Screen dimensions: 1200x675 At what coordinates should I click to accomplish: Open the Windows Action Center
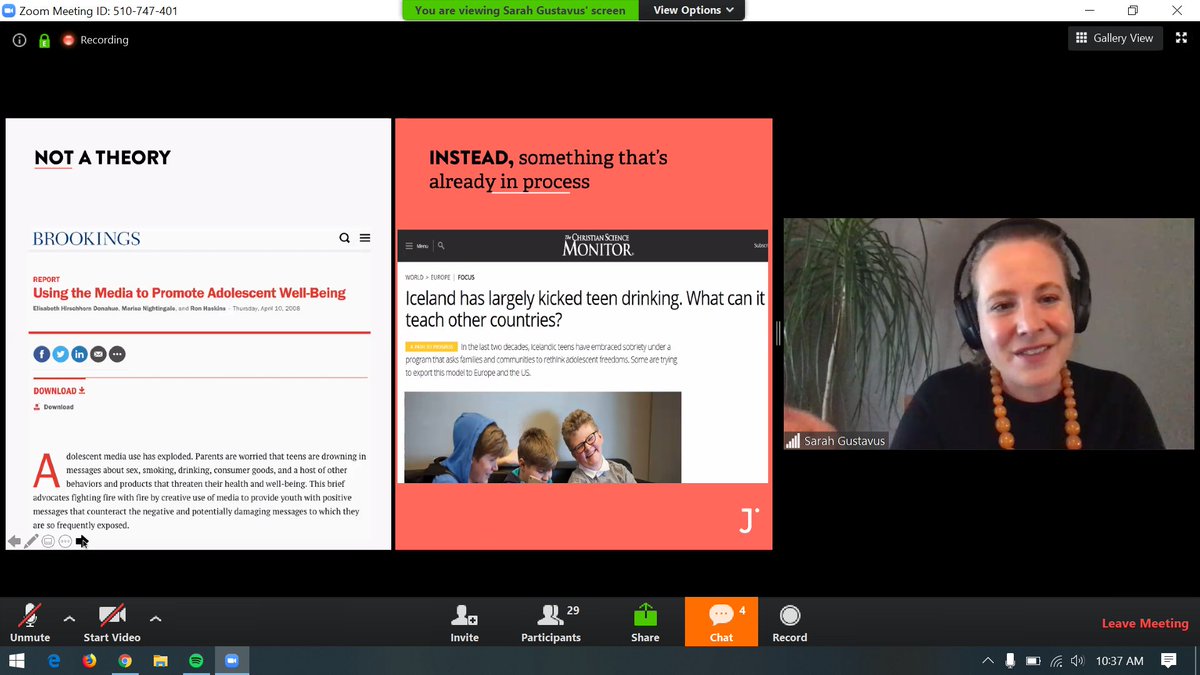point(1169,661)
